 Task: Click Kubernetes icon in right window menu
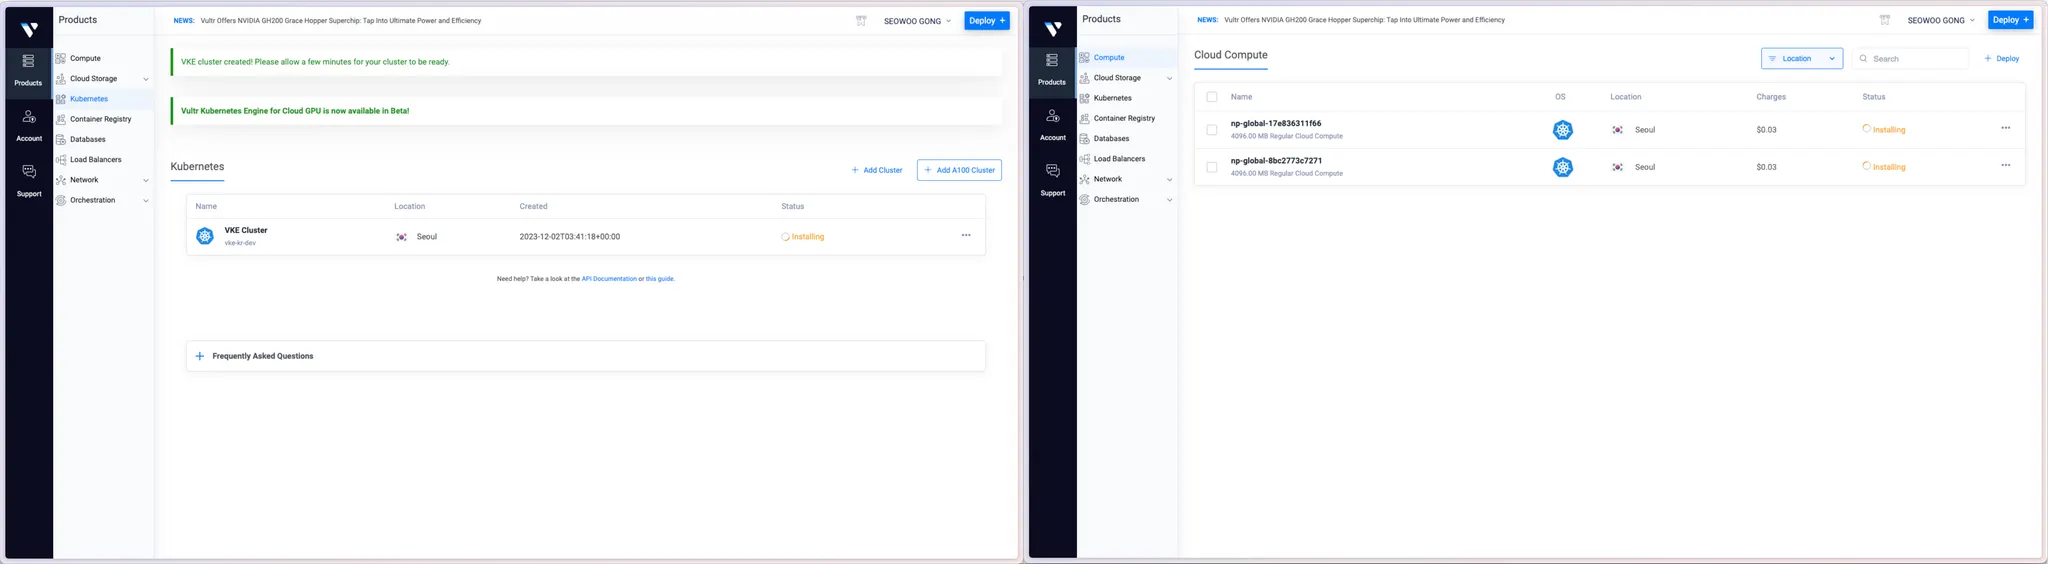click(1085, 98)
